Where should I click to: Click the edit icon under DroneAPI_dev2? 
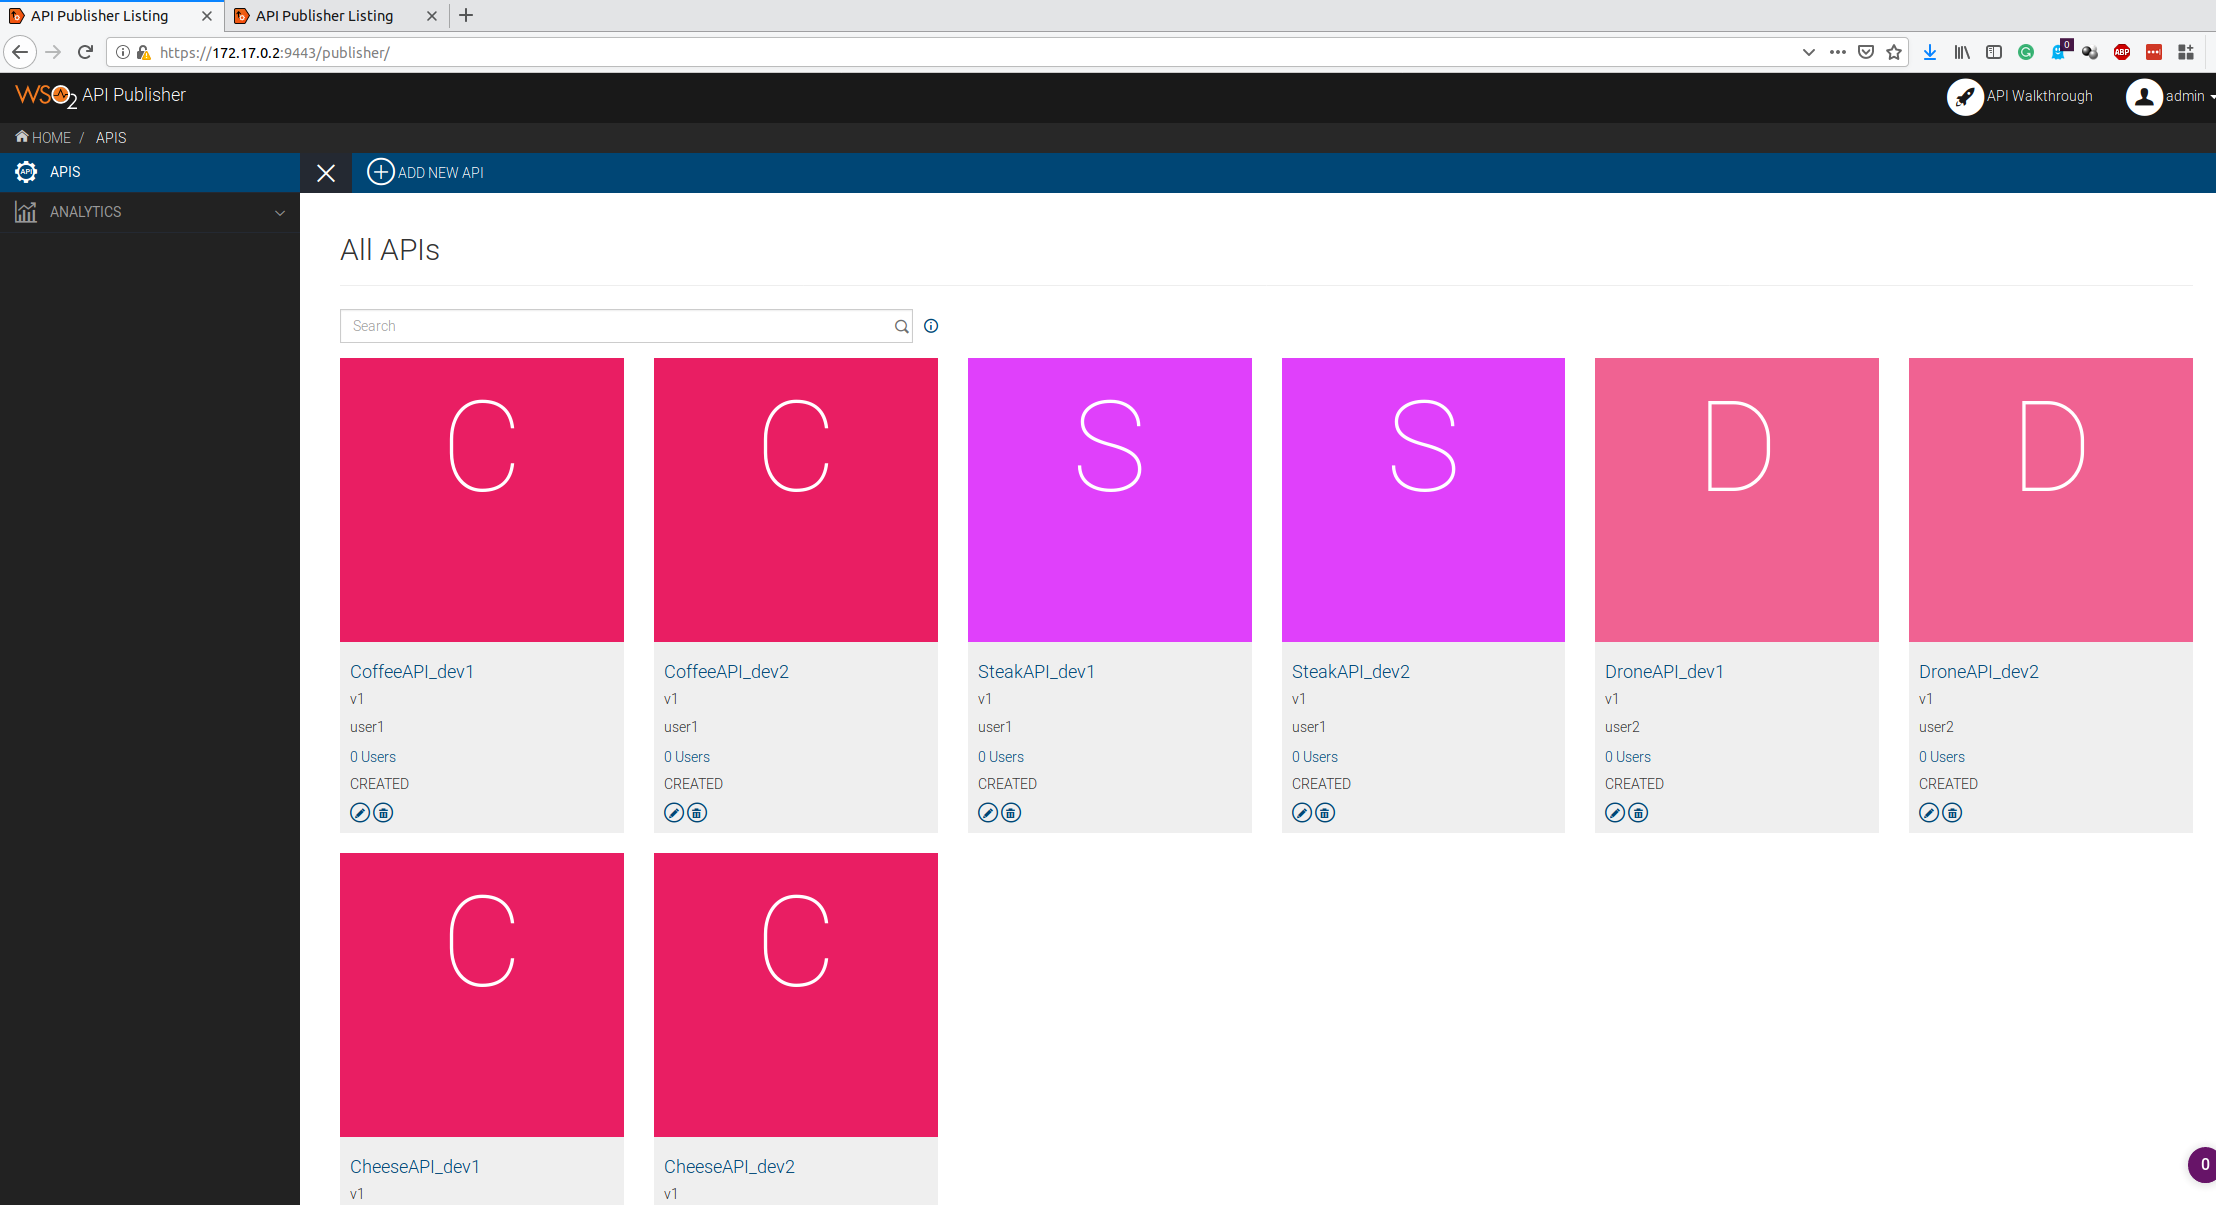point(1929,813)
